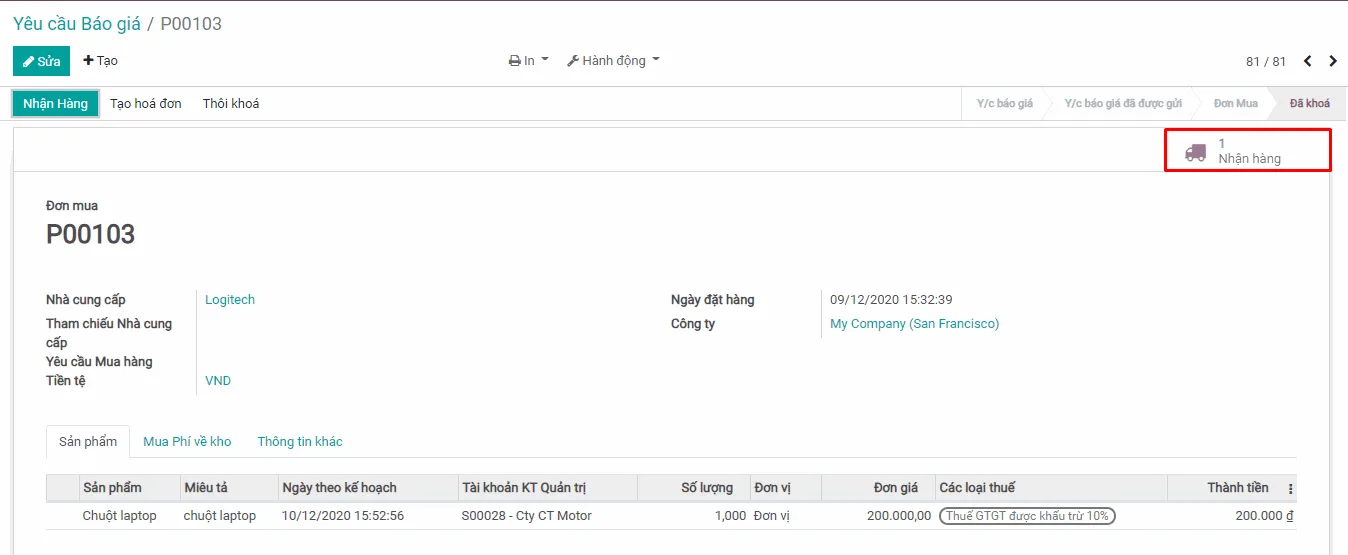Click the Thuế GTGT được khấu trừ 10% tag
Screen dimensions: 1348x555
[1027, 516]
